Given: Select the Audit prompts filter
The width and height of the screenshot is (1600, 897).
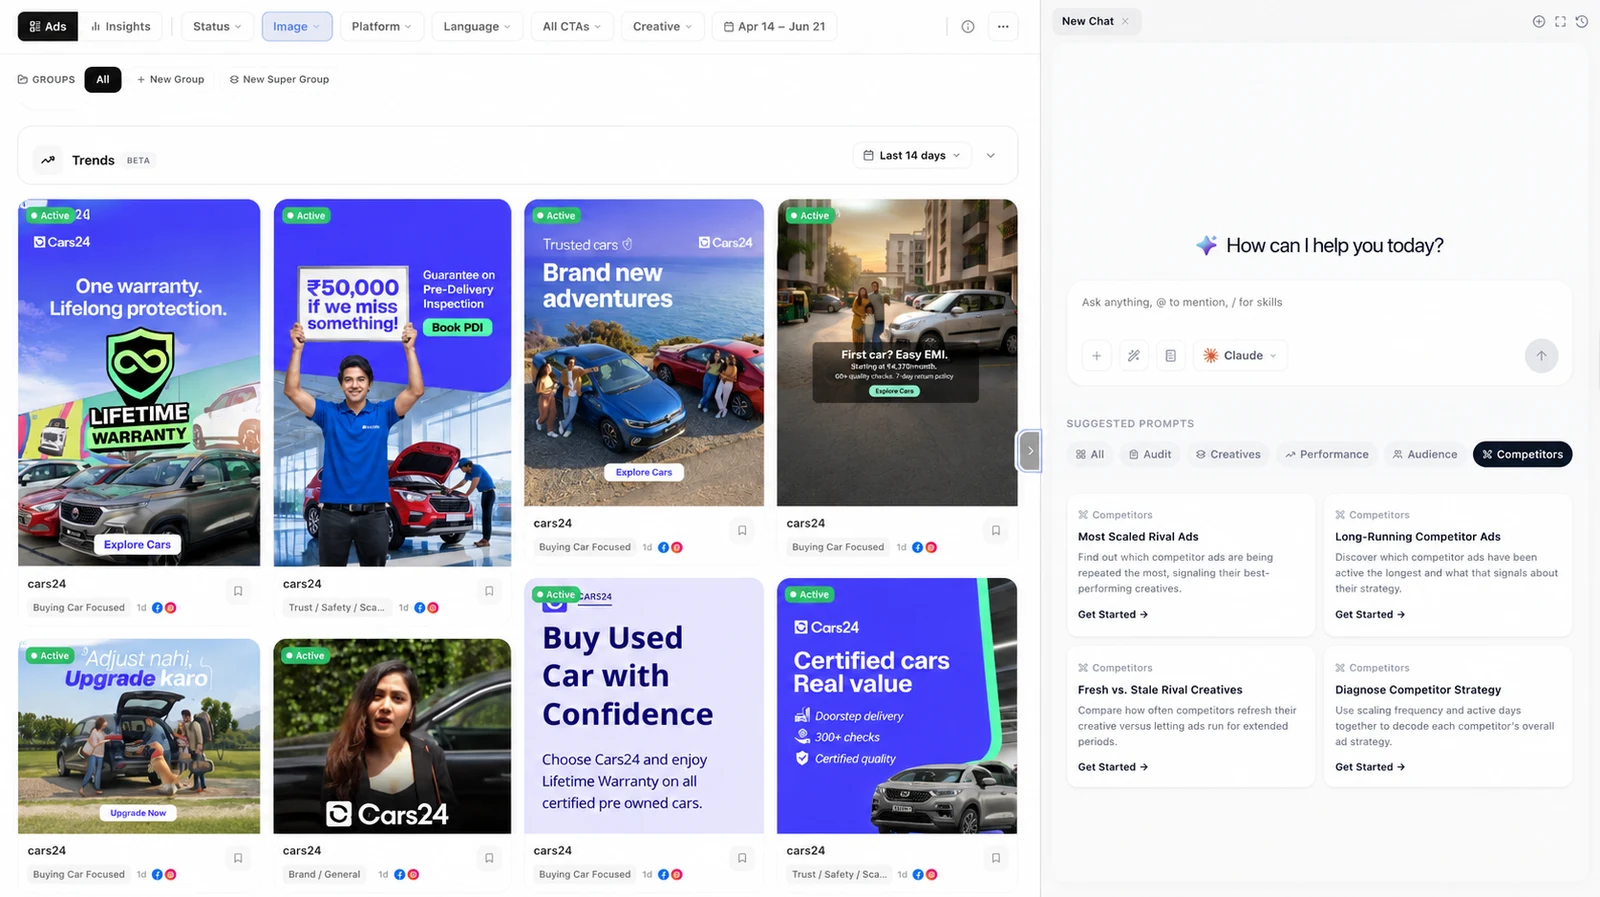Looking at the screenshot, I should tap(1150, 454).
